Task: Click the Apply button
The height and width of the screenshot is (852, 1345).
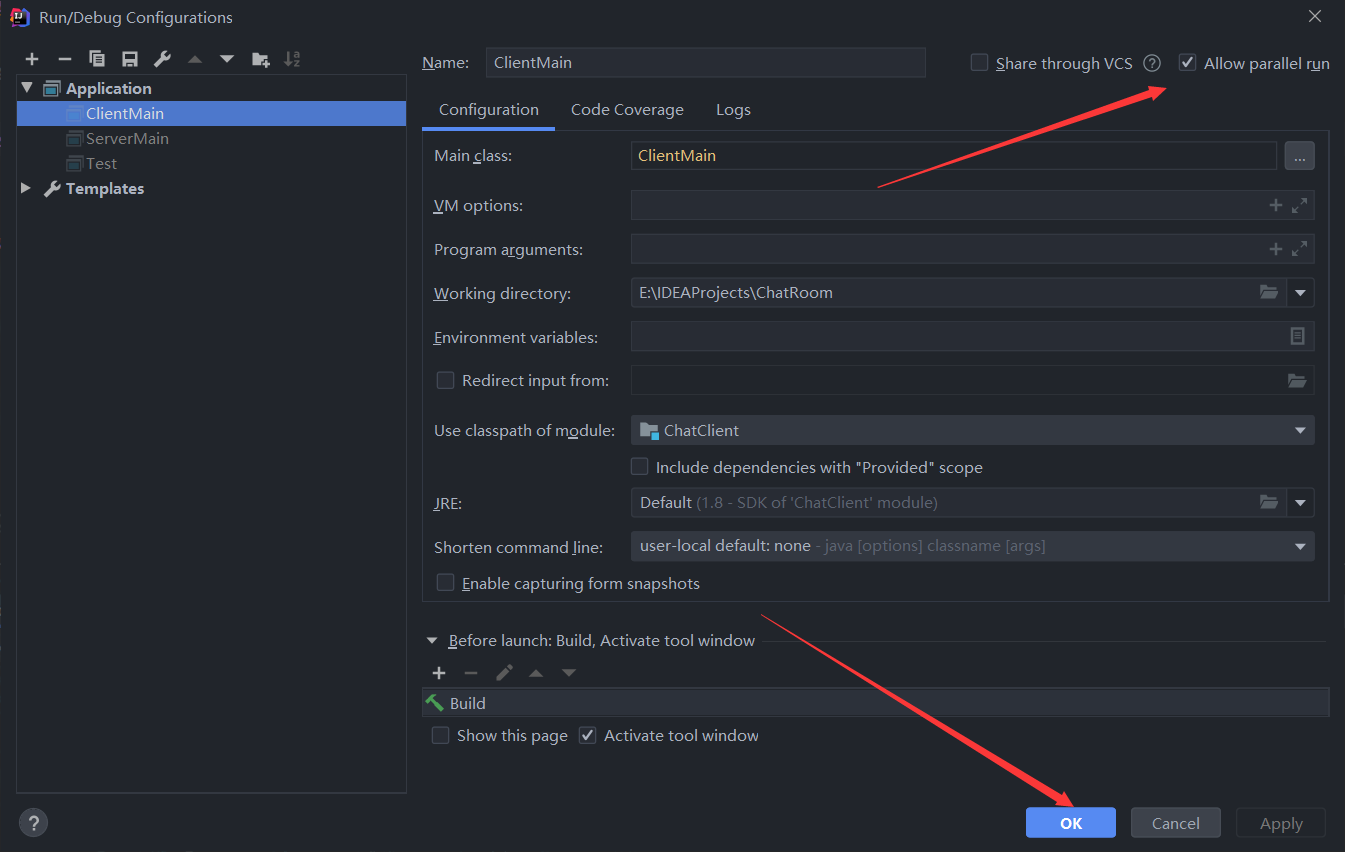Action: coord(1281,823)
